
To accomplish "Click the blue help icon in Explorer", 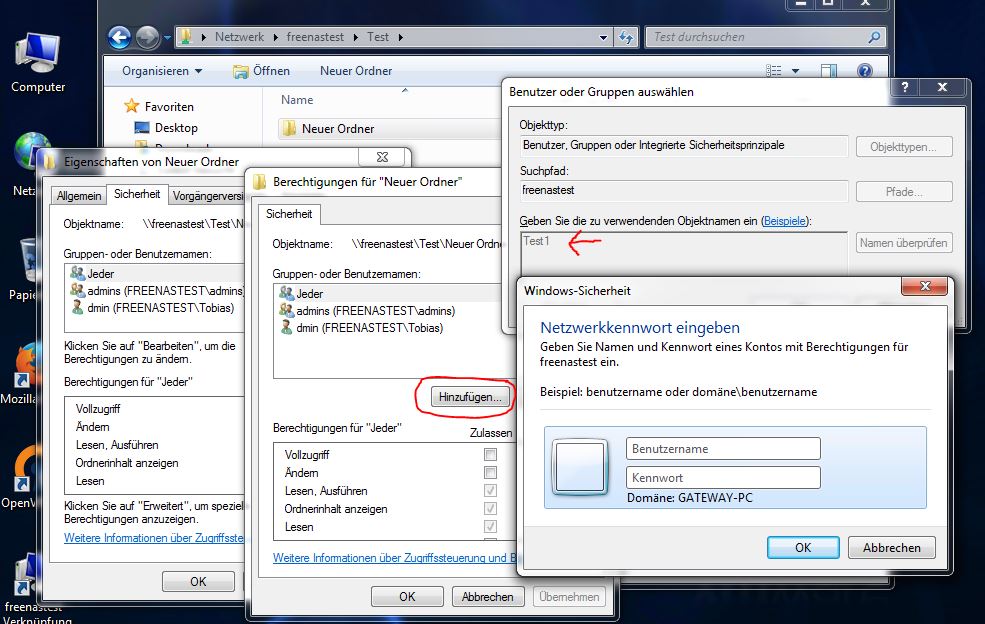I will (865, 71).
